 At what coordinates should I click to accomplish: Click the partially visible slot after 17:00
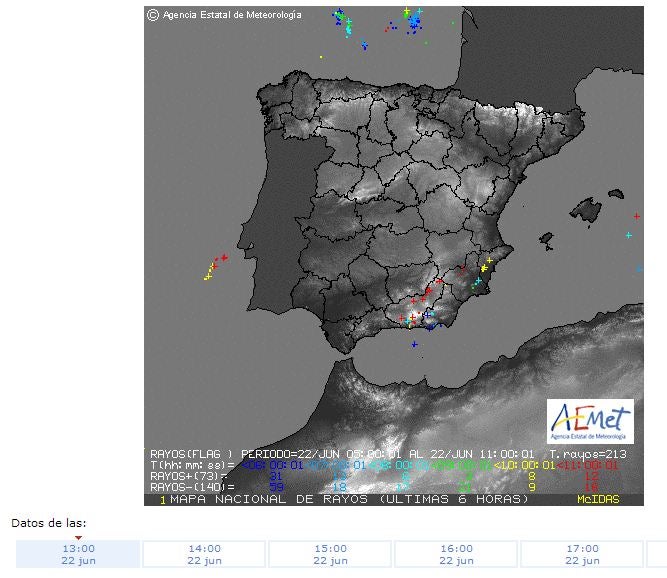point(657,554)
